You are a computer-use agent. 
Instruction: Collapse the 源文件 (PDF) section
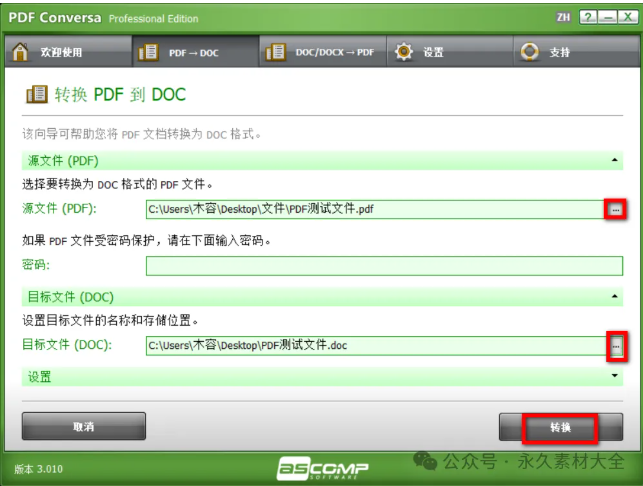(x=615, y=160)
